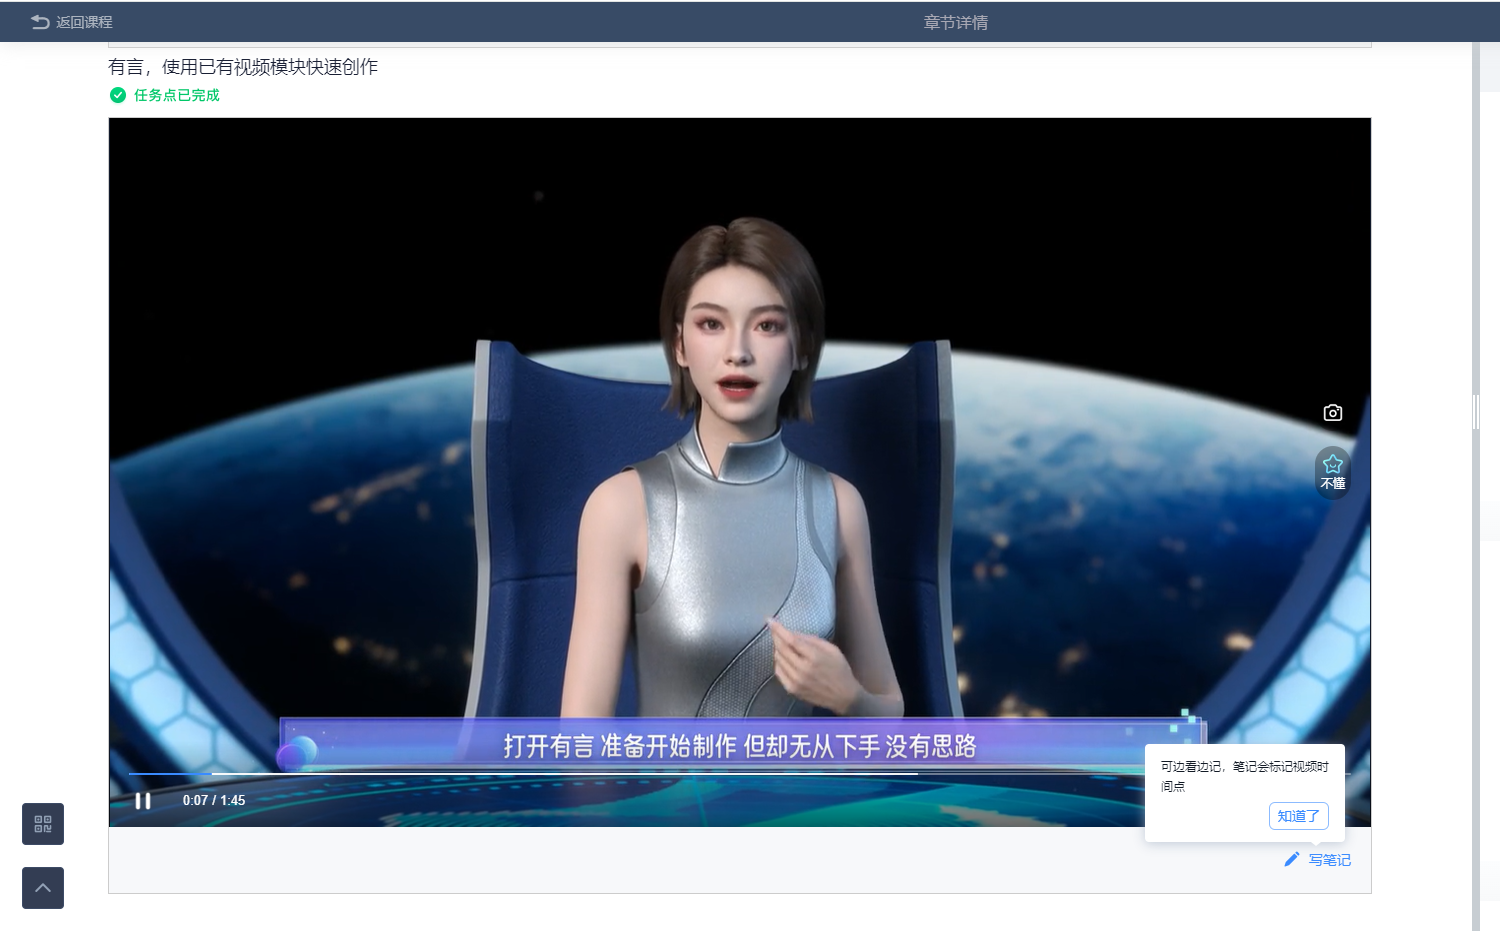
Task: Click the green 任务点已完成 status
Action: pos(177,95)
